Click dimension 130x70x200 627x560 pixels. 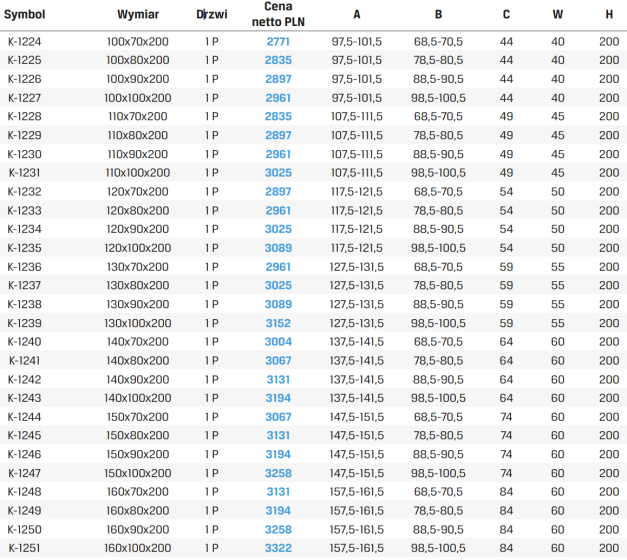(x=138, y=267)
